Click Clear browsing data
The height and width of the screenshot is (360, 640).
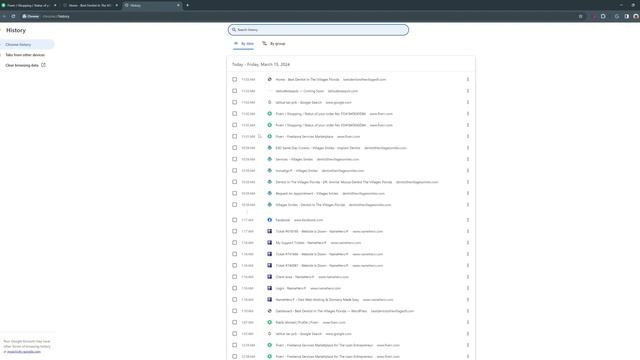[22, 65]
